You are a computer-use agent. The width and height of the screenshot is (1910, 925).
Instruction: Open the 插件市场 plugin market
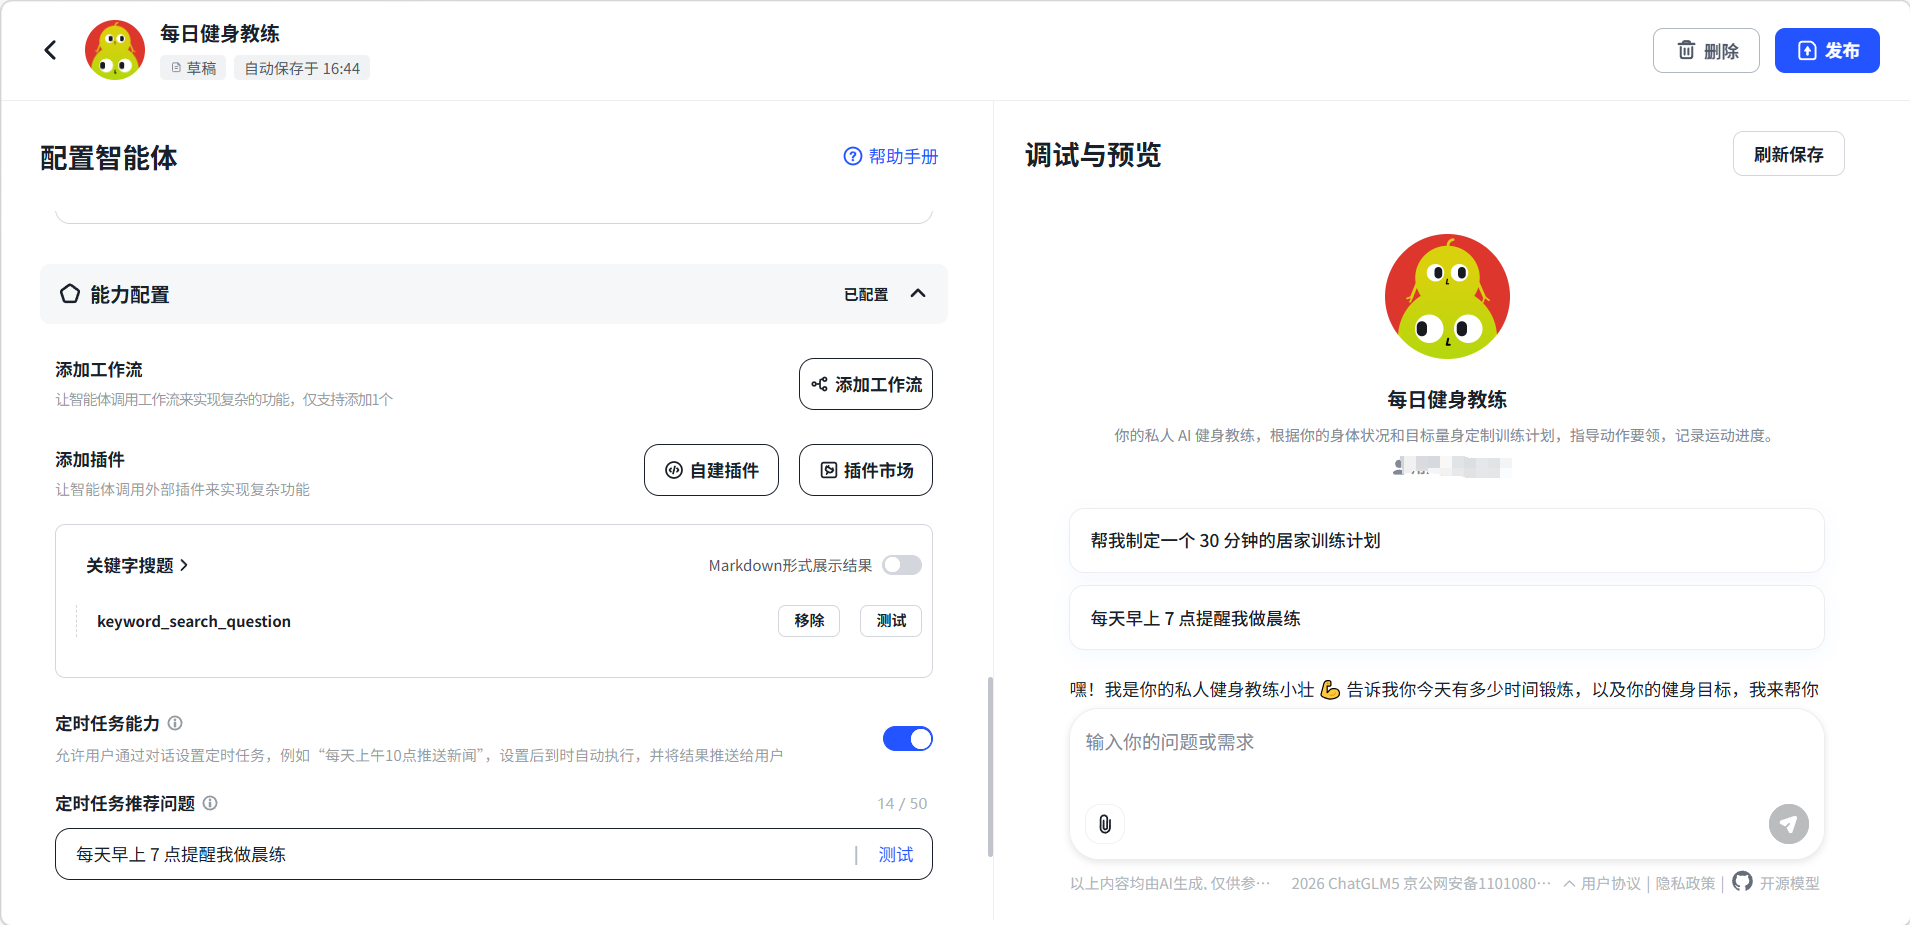pos(865,470)
